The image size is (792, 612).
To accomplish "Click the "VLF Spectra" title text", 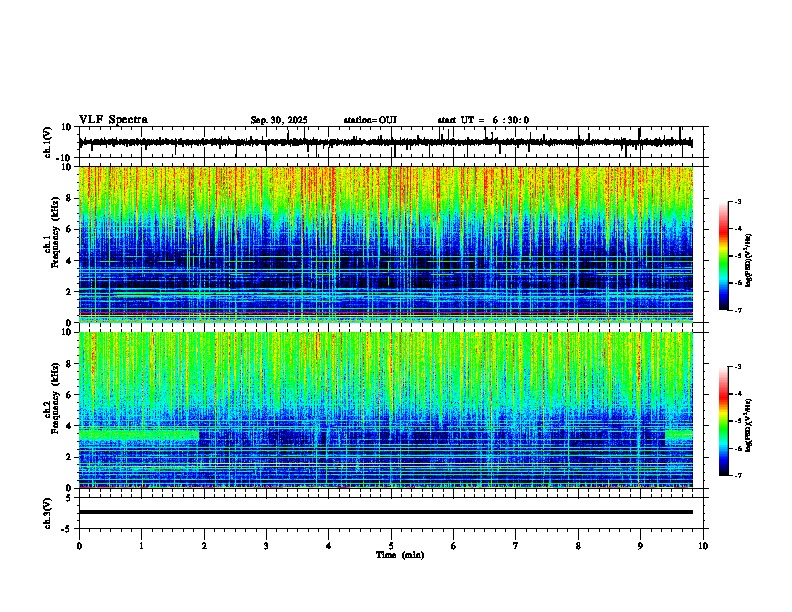I will (x=113, y=120).
